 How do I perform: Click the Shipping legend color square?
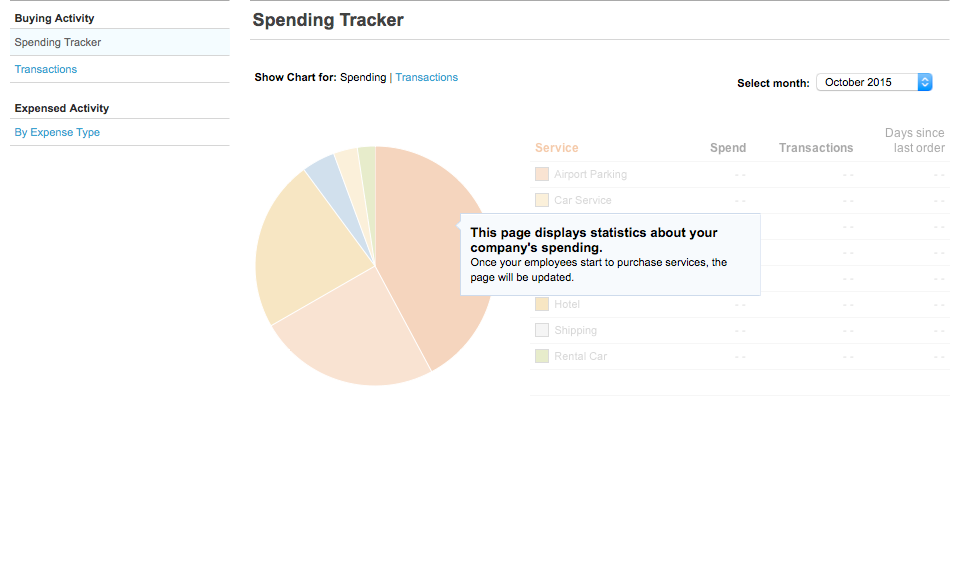[542, 330]
